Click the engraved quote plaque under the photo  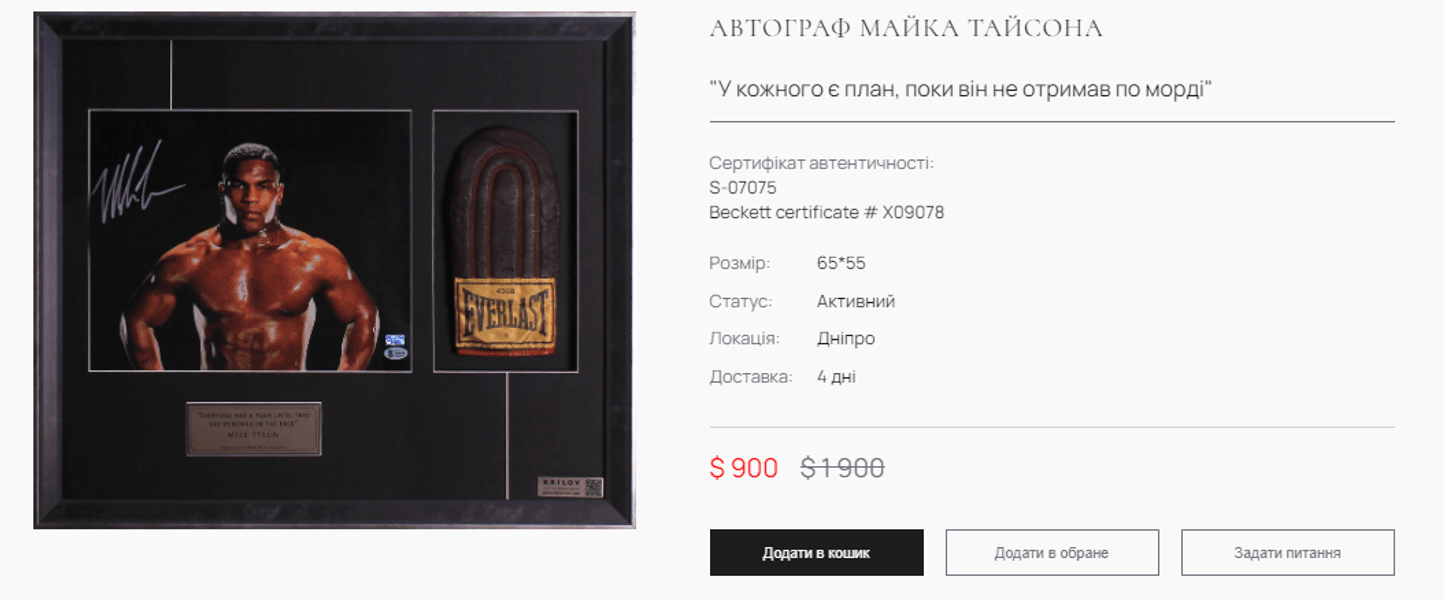254,428
